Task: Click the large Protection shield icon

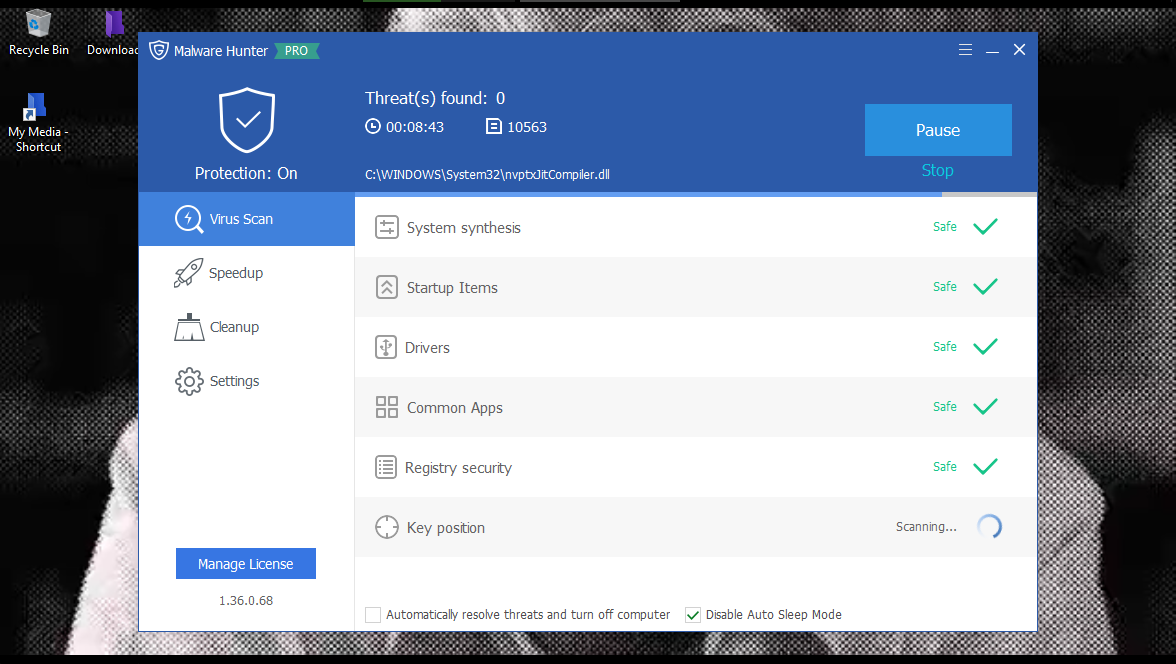Action: 247,120
